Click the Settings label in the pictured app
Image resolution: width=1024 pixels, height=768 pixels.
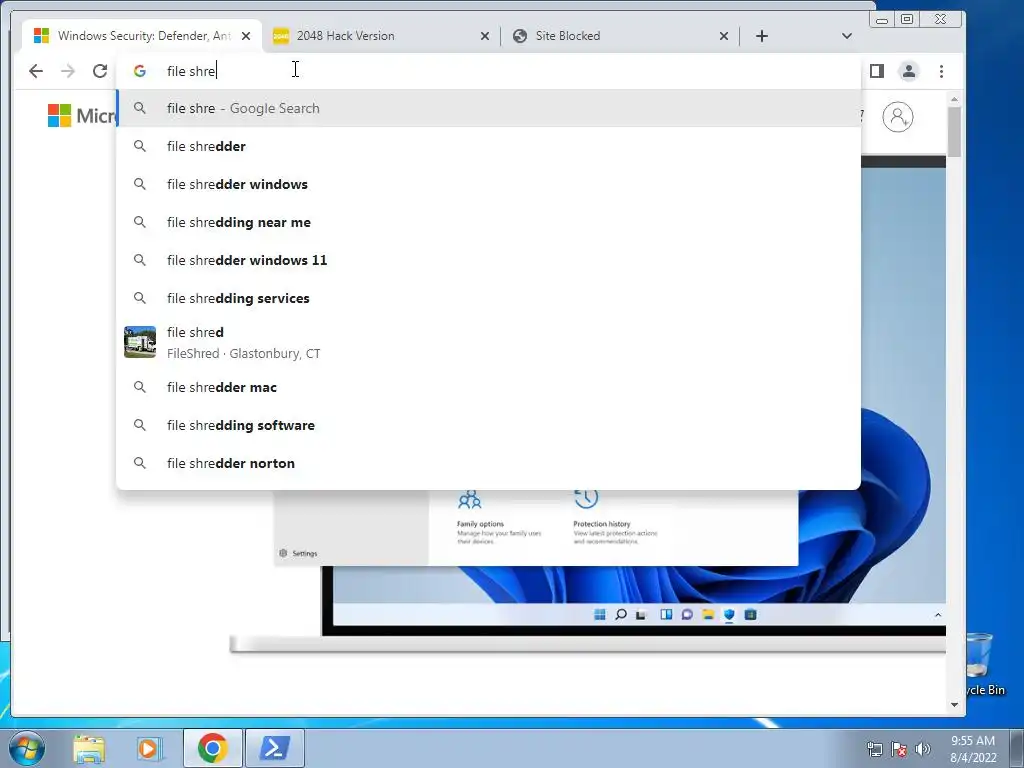coord(304,553)
